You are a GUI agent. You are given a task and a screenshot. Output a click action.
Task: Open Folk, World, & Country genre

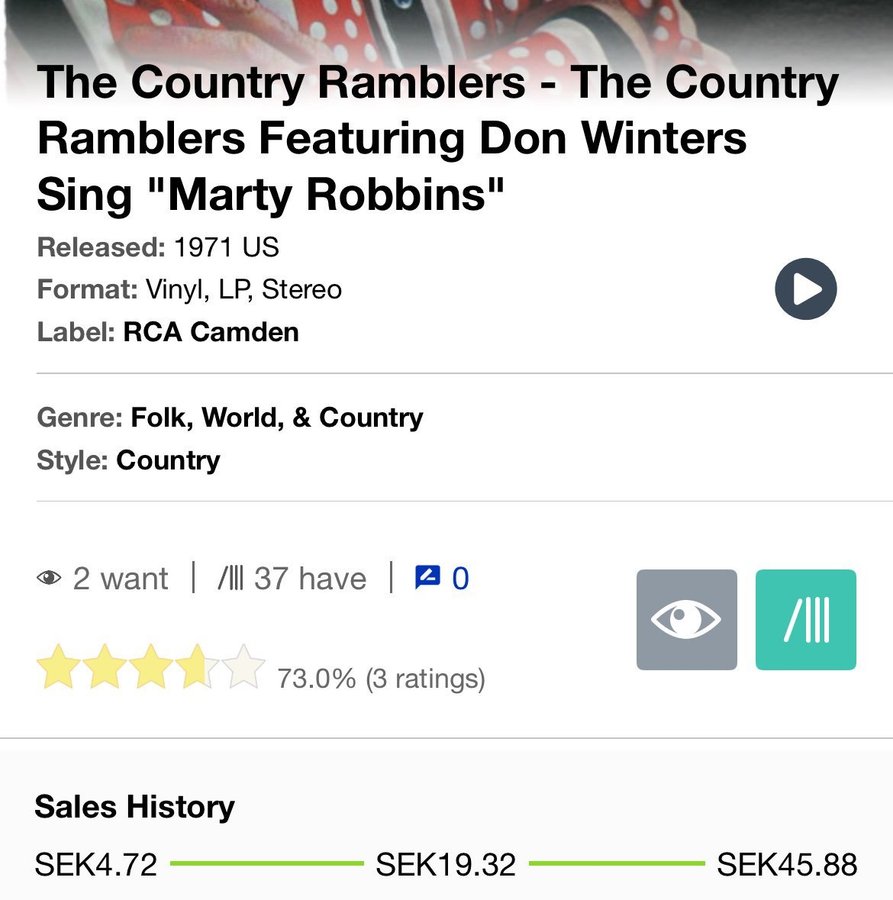pos(277,417)
